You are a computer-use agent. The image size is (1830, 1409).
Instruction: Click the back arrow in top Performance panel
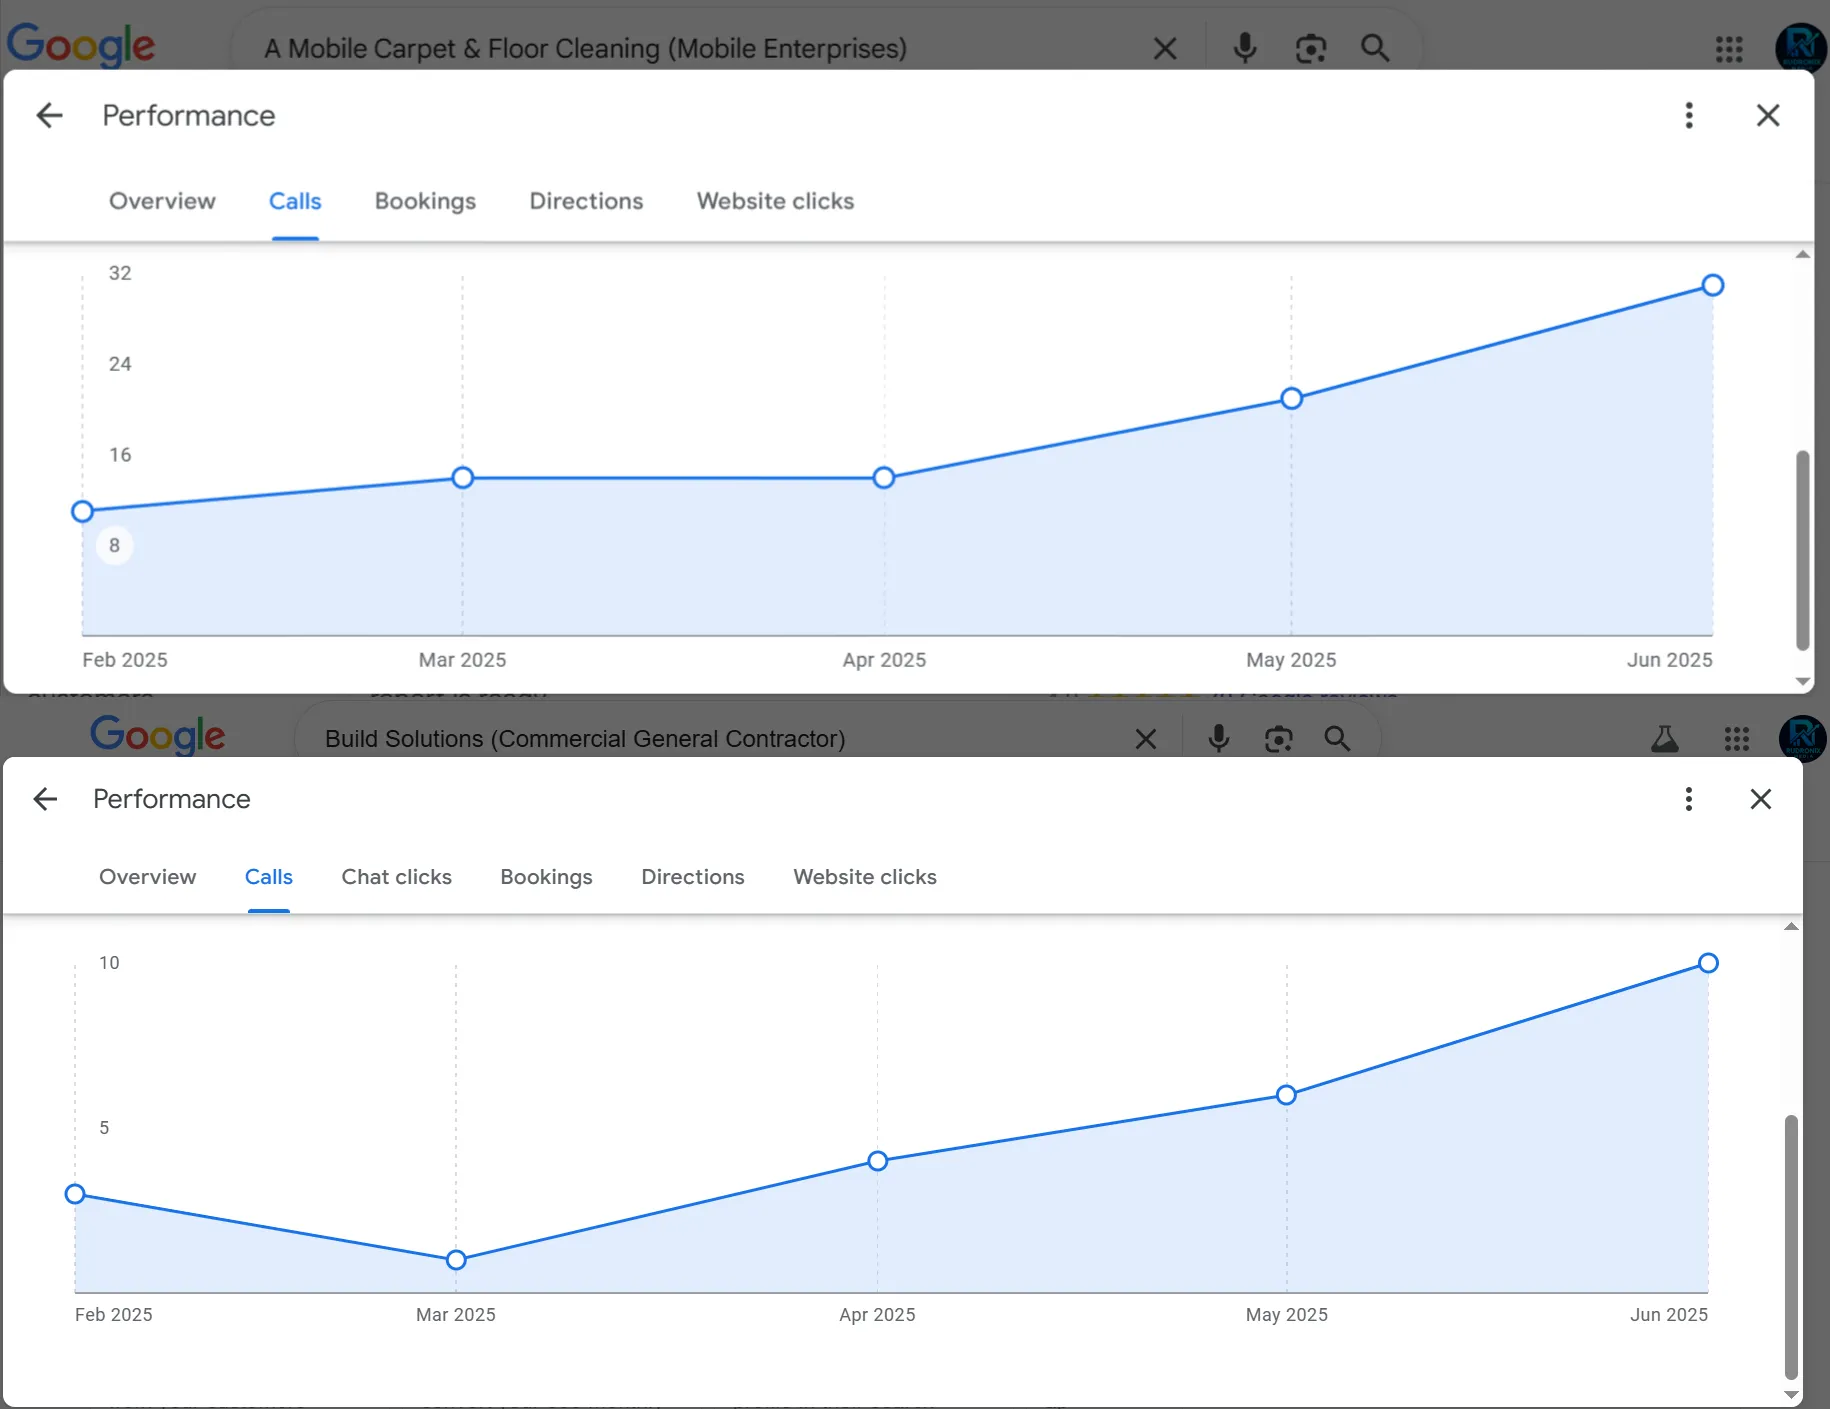(49, 116)
